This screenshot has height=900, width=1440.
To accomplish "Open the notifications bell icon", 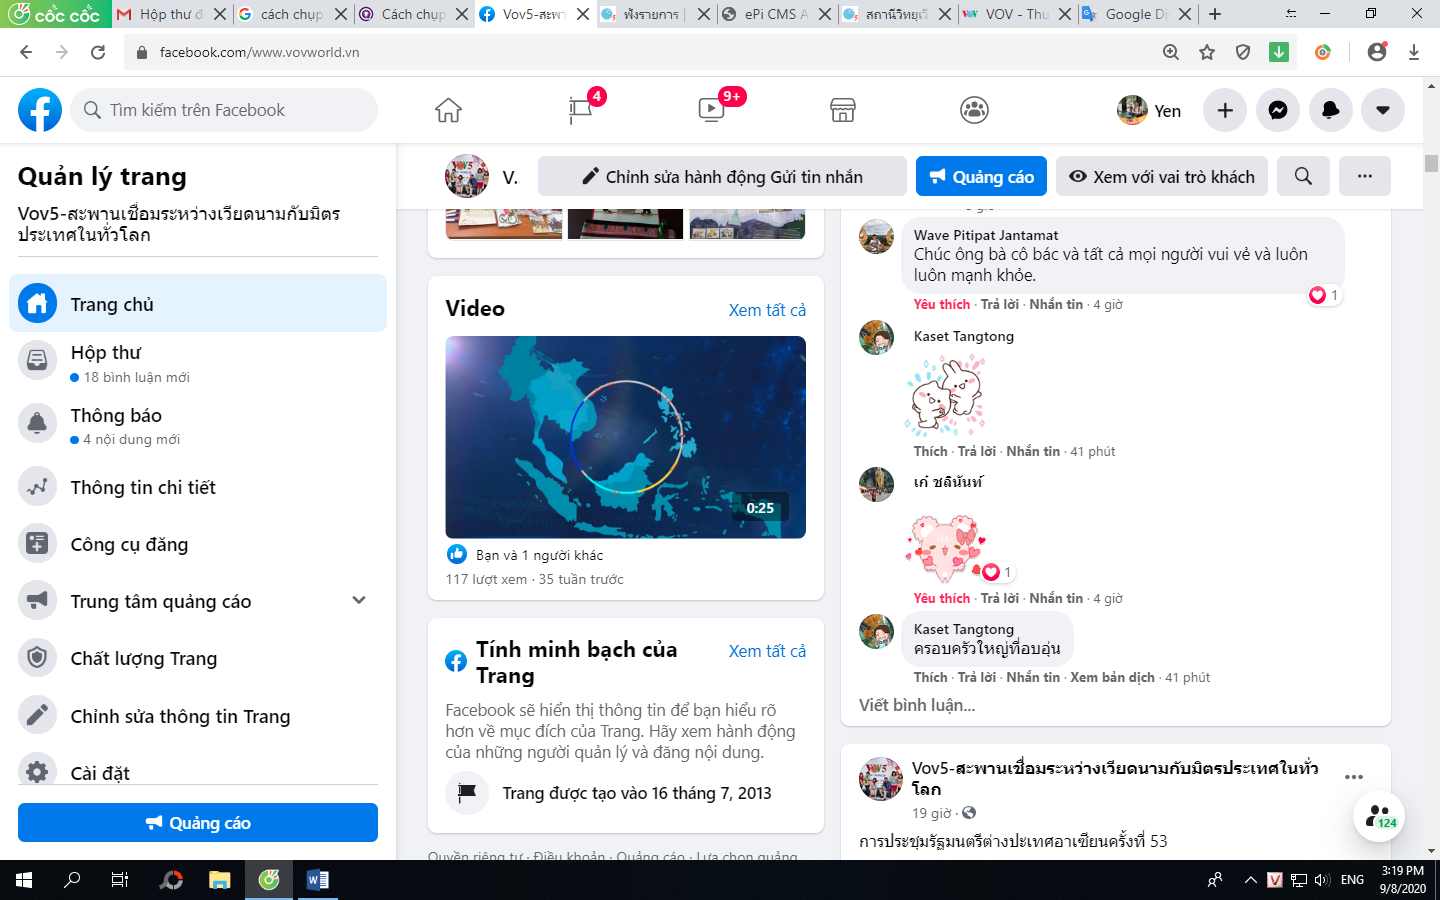I will [x=1330, y=110].
